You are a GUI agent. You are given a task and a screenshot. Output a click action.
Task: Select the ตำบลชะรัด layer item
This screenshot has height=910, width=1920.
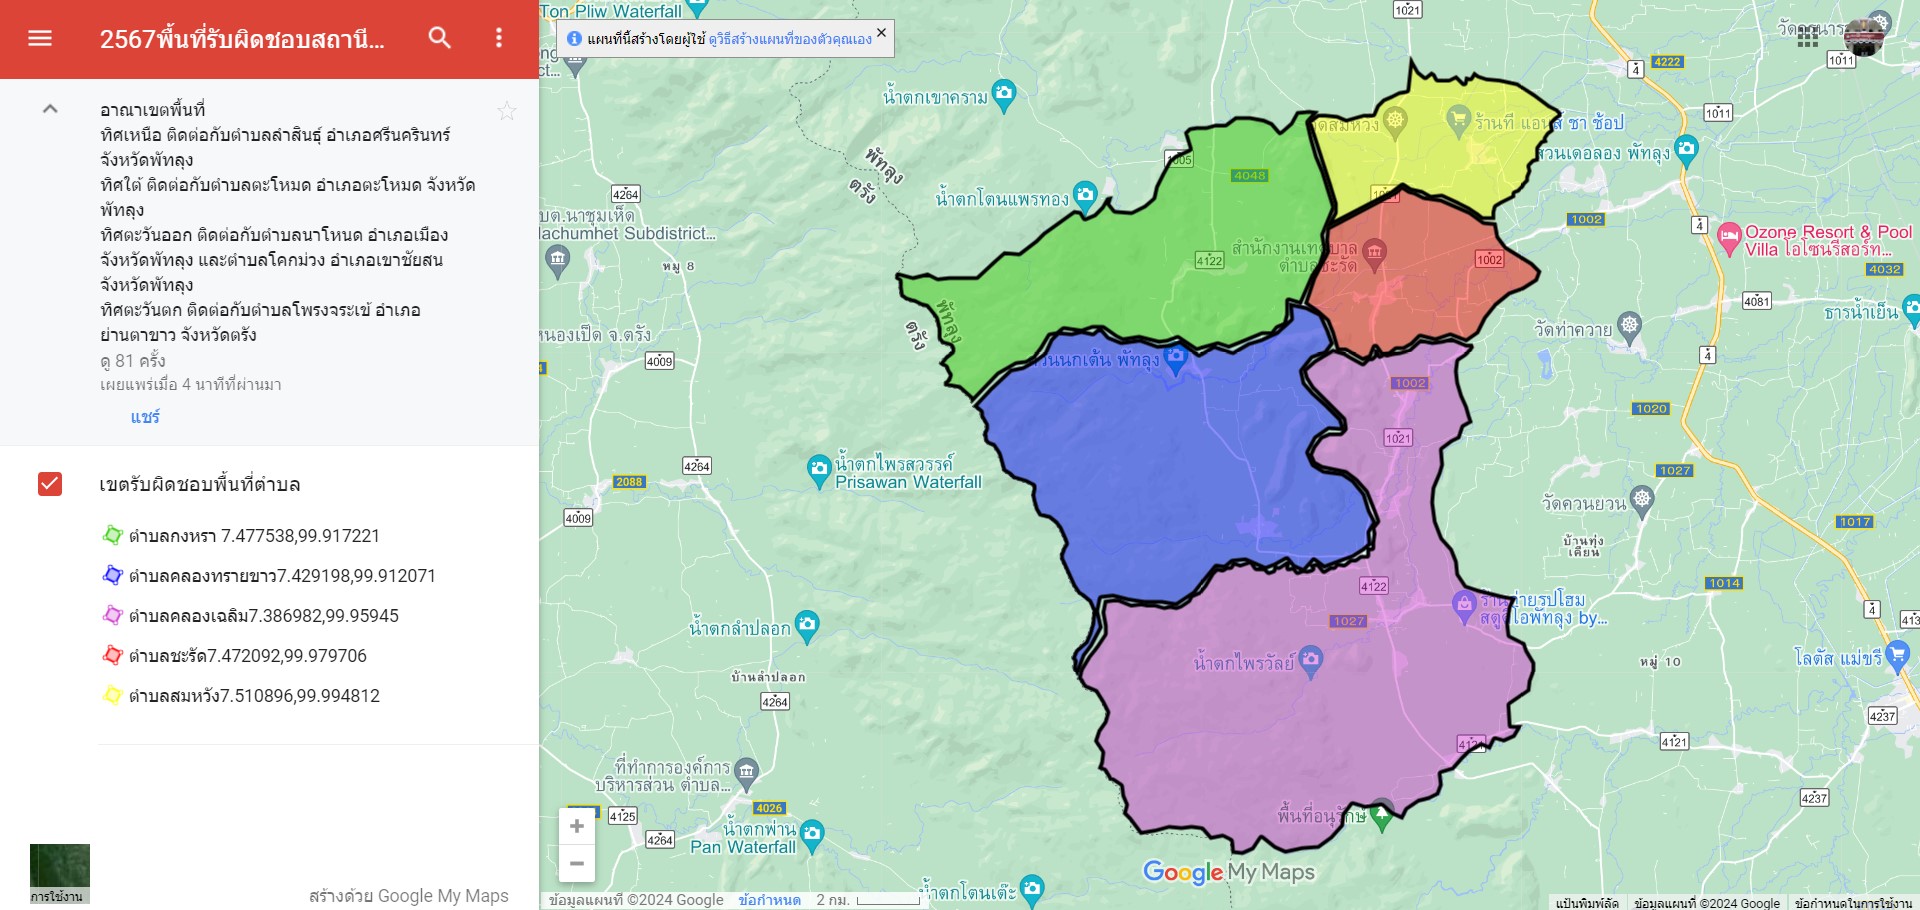[x=247, y=656]
